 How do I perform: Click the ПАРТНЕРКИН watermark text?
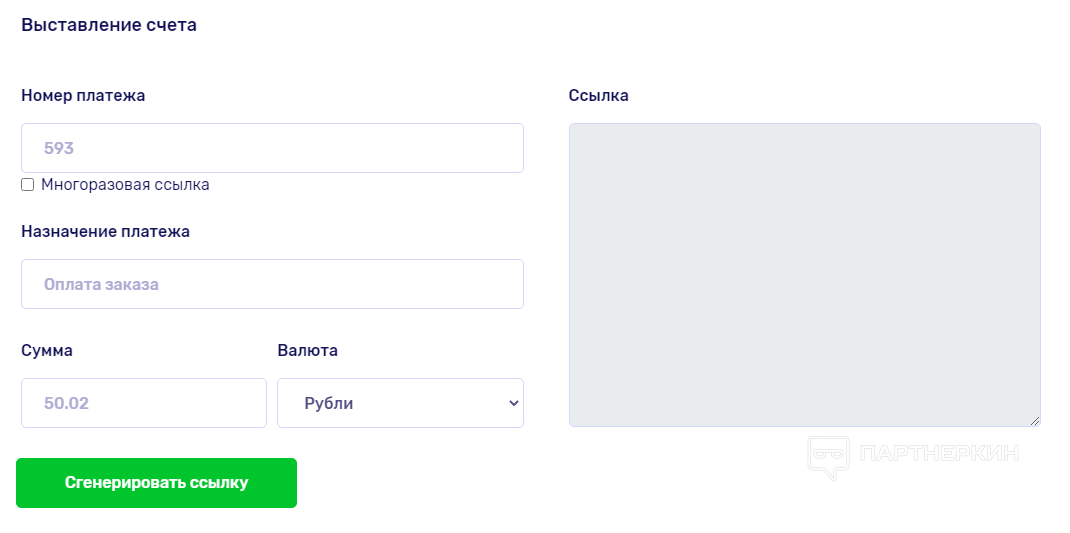[938, 454]
